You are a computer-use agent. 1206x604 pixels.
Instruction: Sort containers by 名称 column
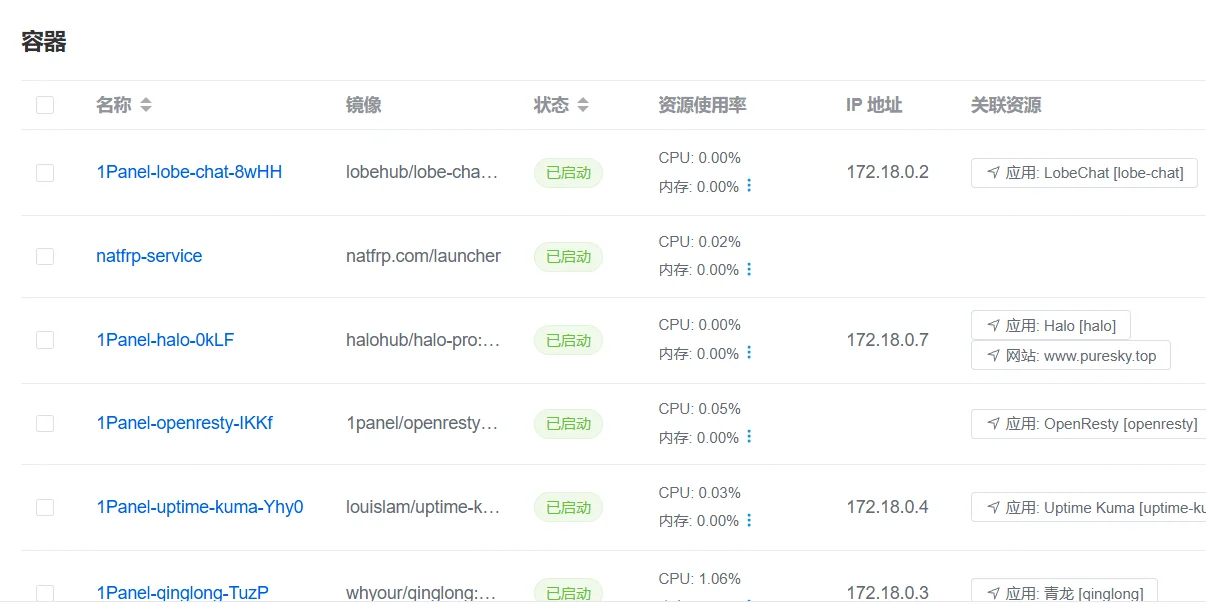pyautogui.click(x=146, y=105)
